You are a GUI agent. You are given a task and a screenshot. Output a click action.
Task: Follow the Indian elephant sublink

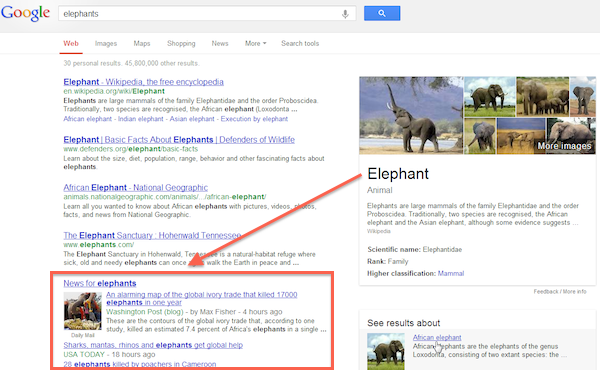(x=140, y=119)
